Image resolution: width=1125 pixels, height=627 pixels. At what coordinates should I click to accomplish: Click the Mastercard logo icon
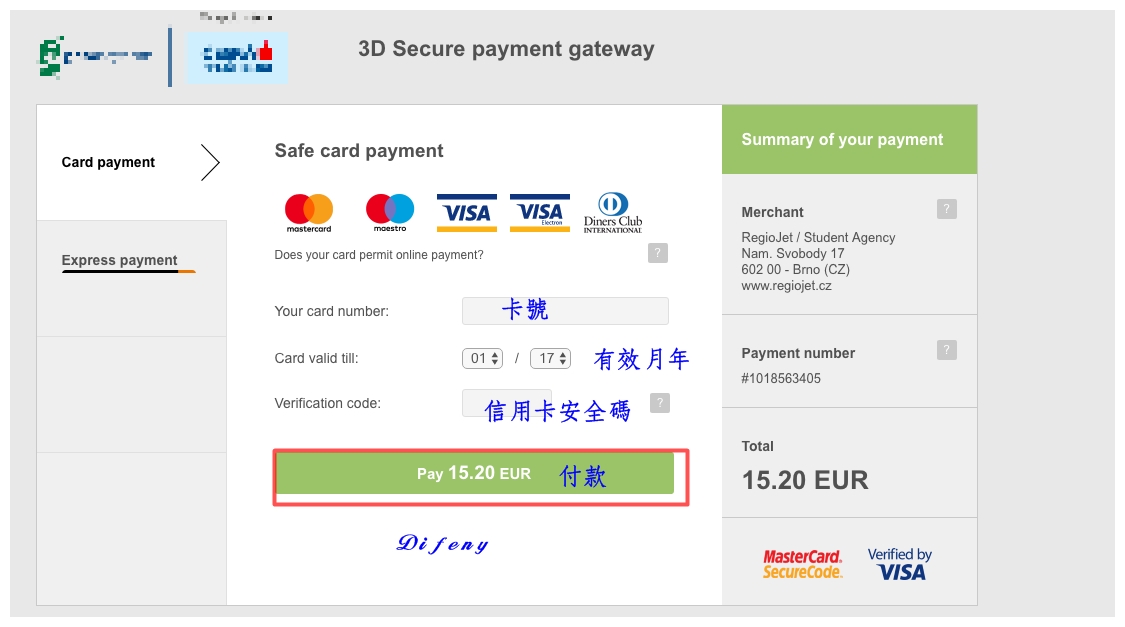click(x=309, y=212)
